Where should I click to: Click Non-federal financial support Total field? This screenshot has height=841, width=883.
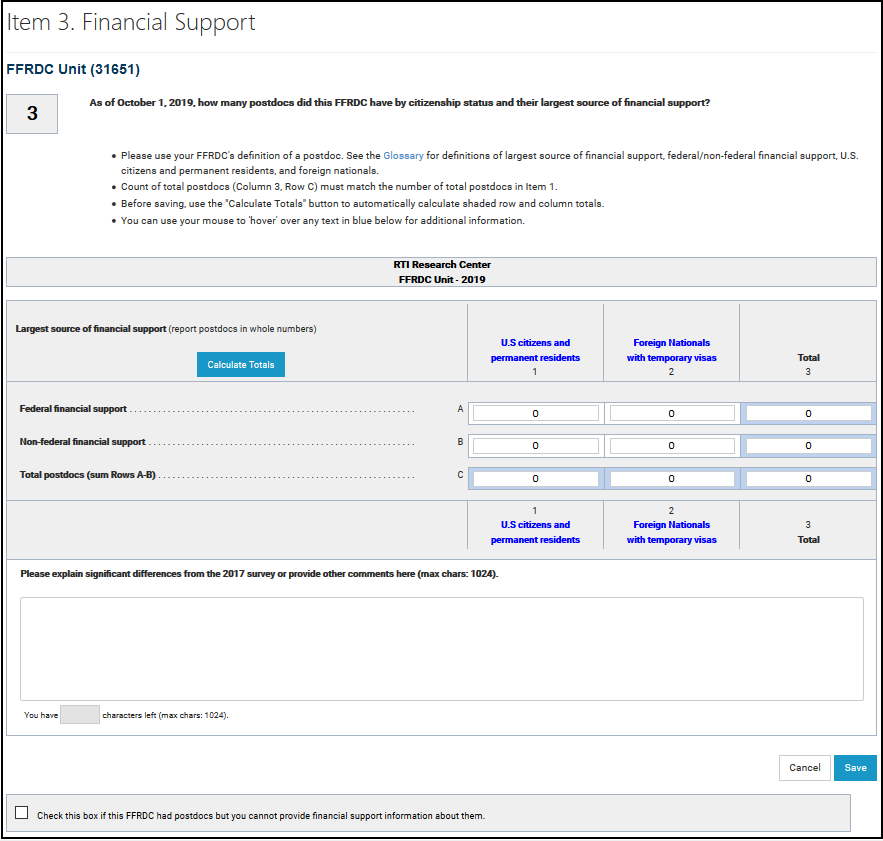click(x=808, y=446)
